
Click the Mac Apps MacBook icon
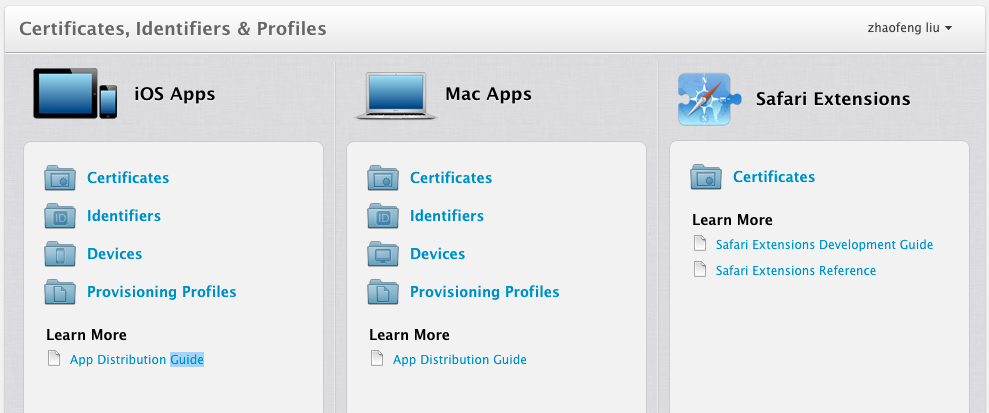[x=396, y=95]
